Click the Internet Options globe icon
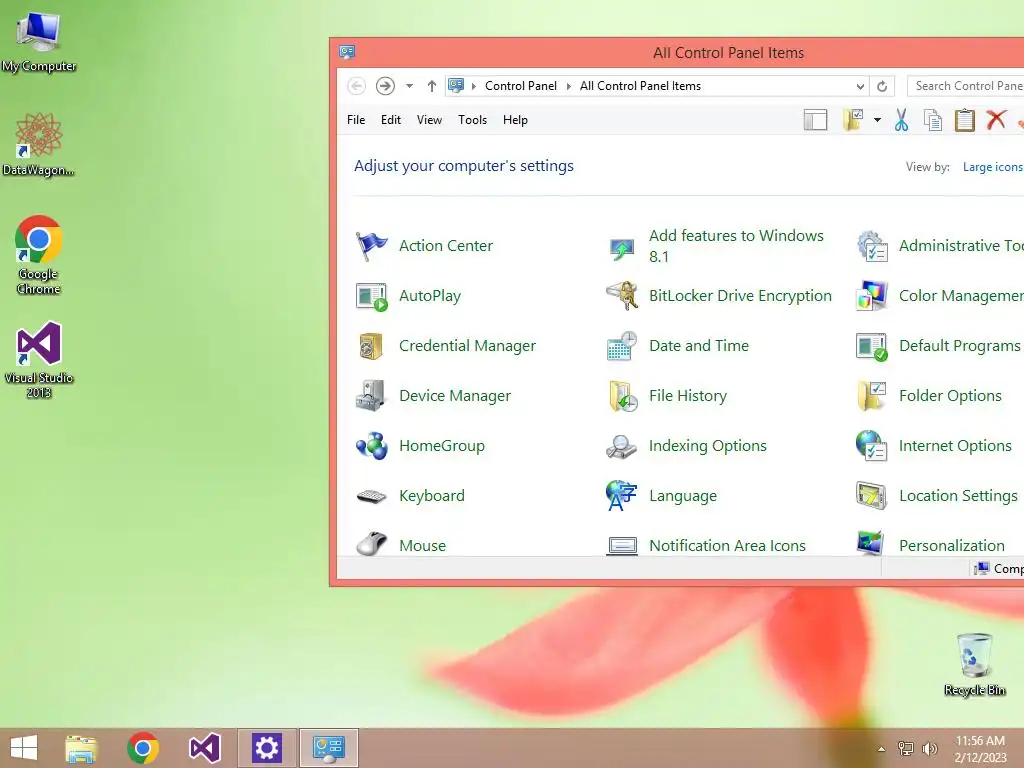Viewport: 1024px width, 768px height. (x=871, y=445)
